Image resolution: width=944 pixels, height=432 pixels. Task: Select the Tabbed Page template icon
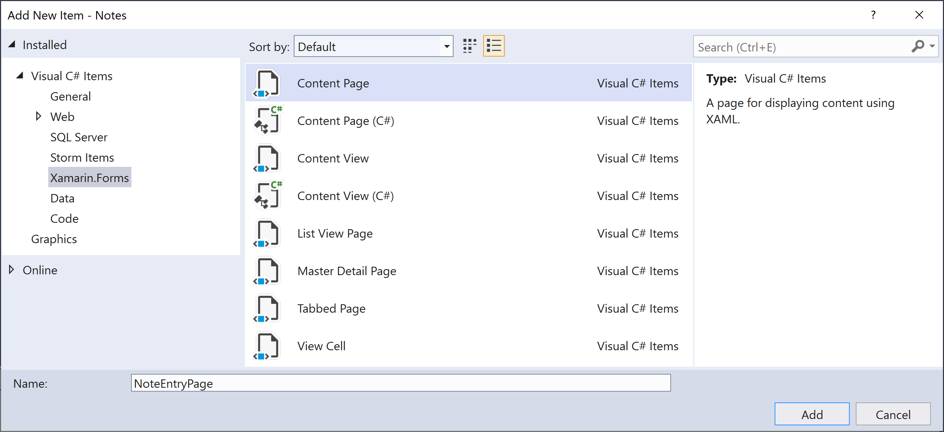pyautogui.click(x=267, y=309)
